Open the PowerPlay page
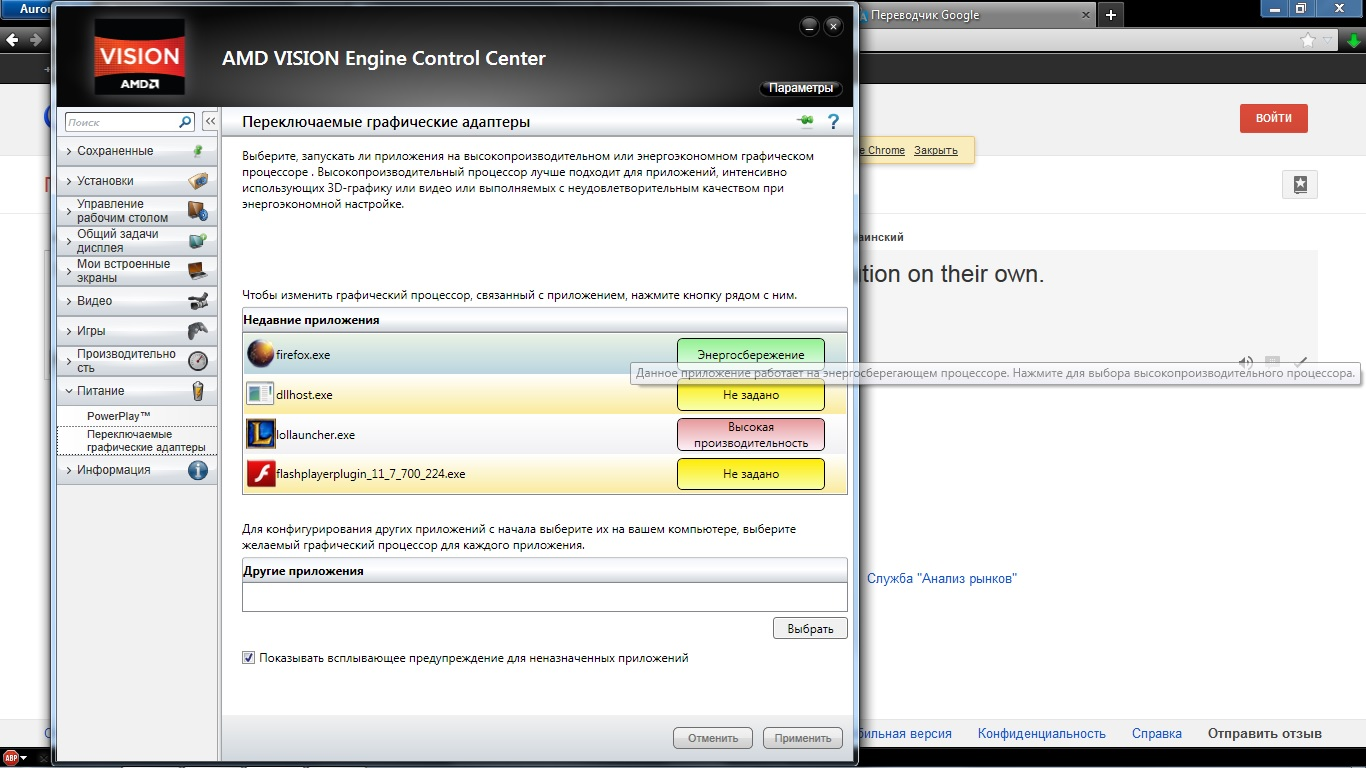Image resolution: width=1366 pixels, height=768 pixels. [119, 415]
